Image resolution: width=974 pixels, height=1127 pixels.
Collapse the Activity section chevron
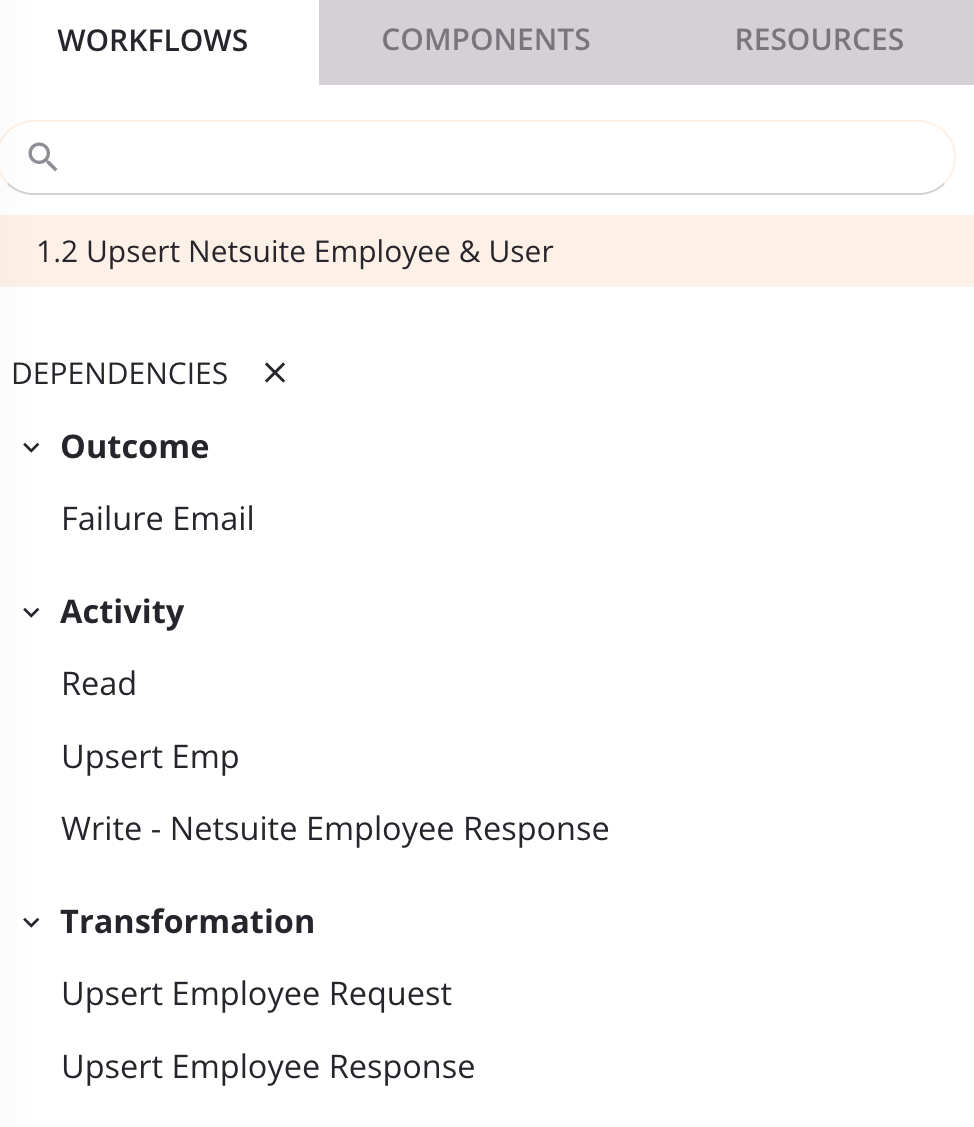click(30, 612)
